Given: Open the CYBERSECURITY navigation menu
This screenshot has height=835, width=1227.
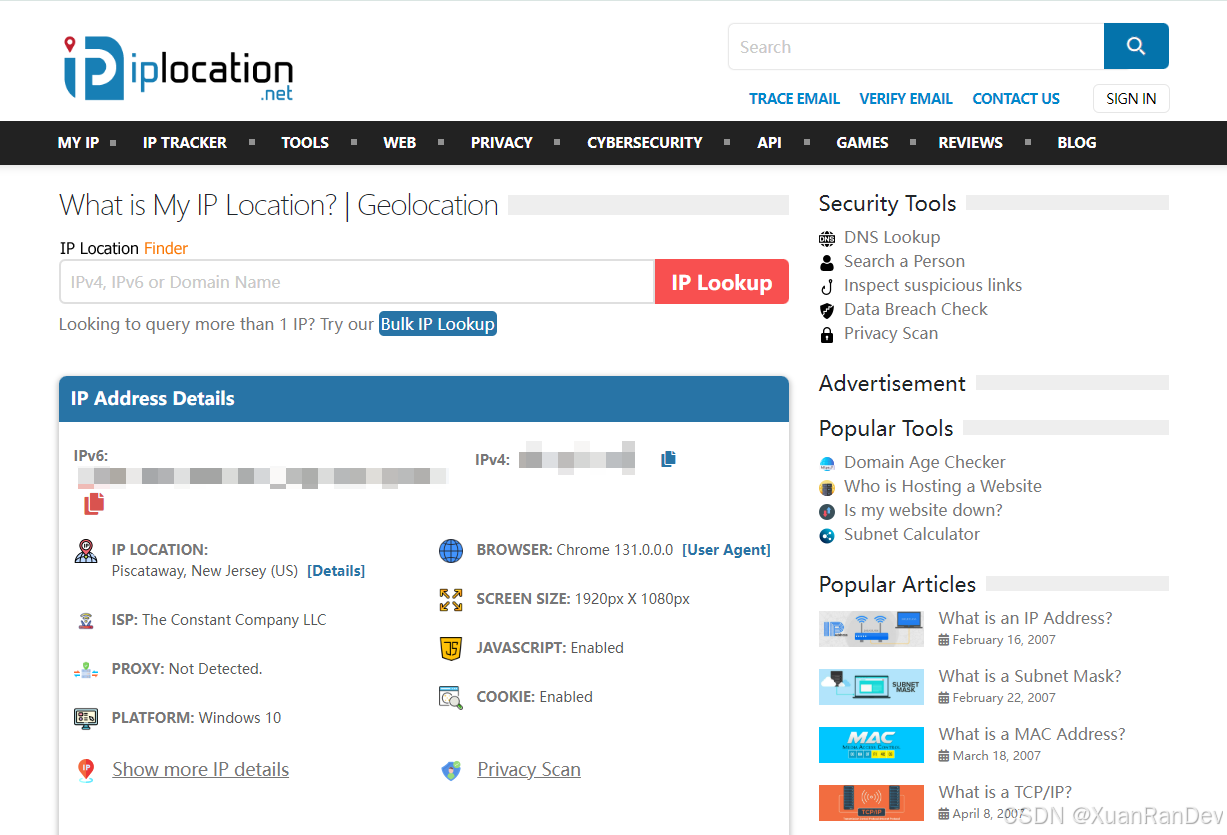Looking at the screenshot, I should (644, 143).
